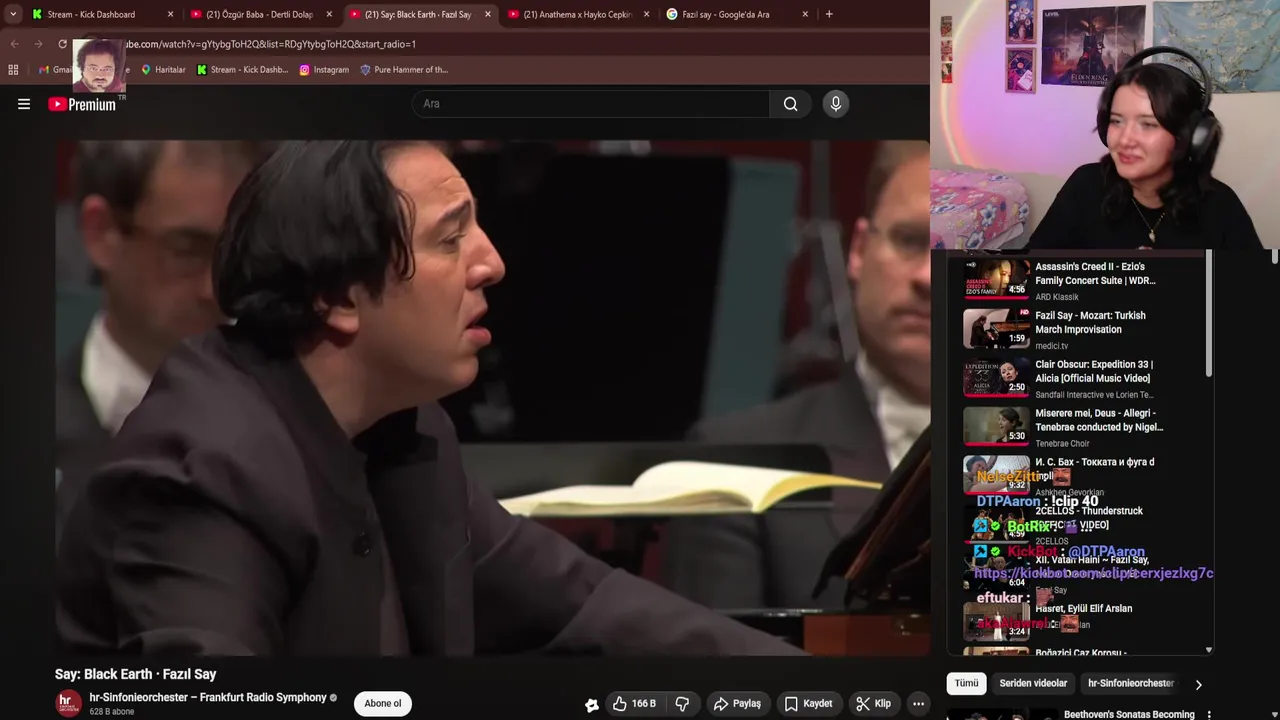The width and height of the screenshot is (1280, 720).
Task: Switch to Özgür Baba - Dertli Dolap tab
Action: coord(259,15)
